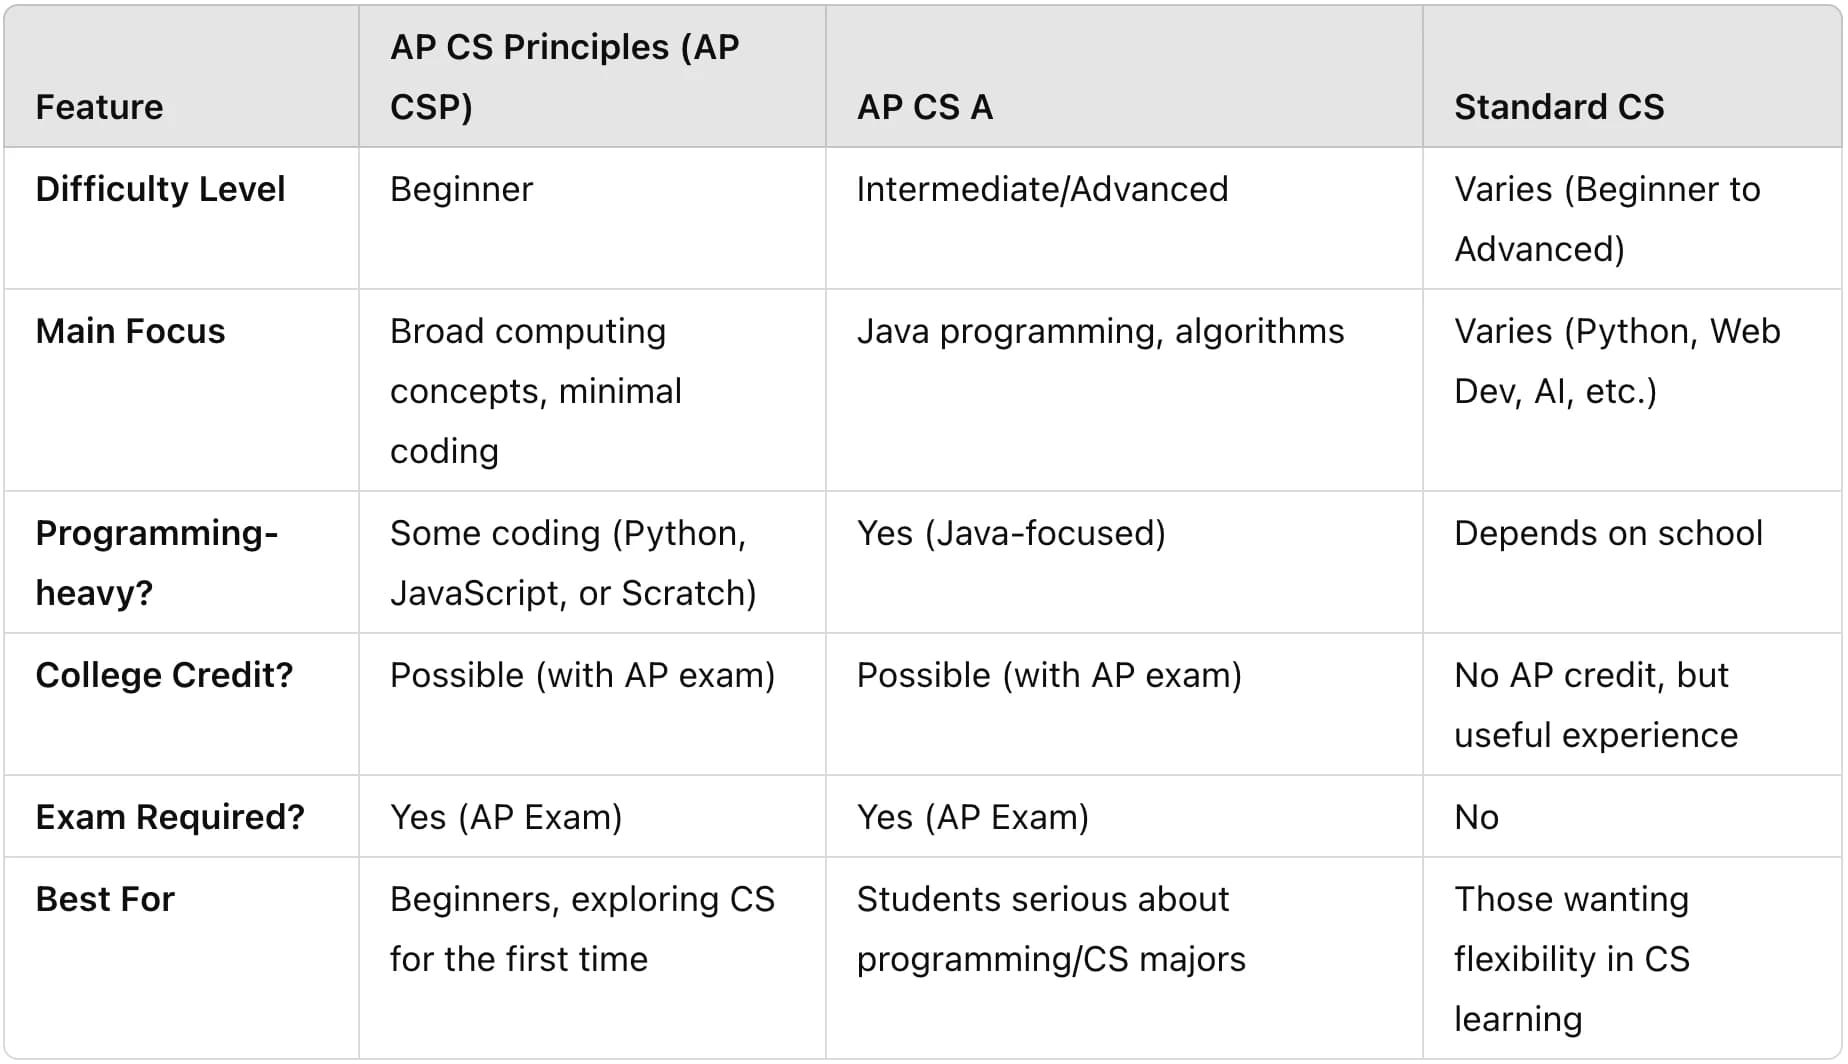Viewport: 1848px width, 1064px height.
Task: Select the AP CS A column header
Action: point(924,107)
